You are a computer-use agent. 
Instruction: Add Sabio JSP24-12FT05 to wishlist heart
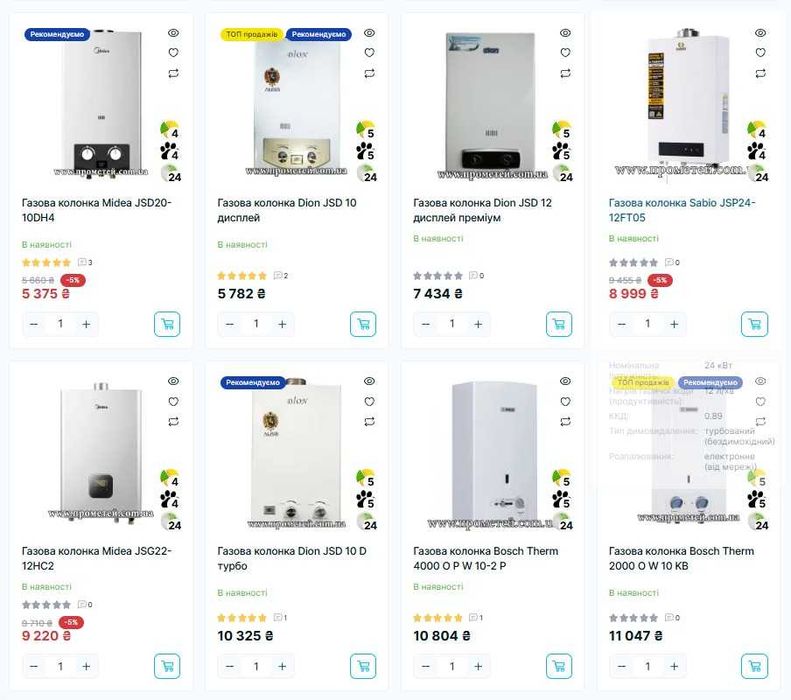[x=760, y=52]
